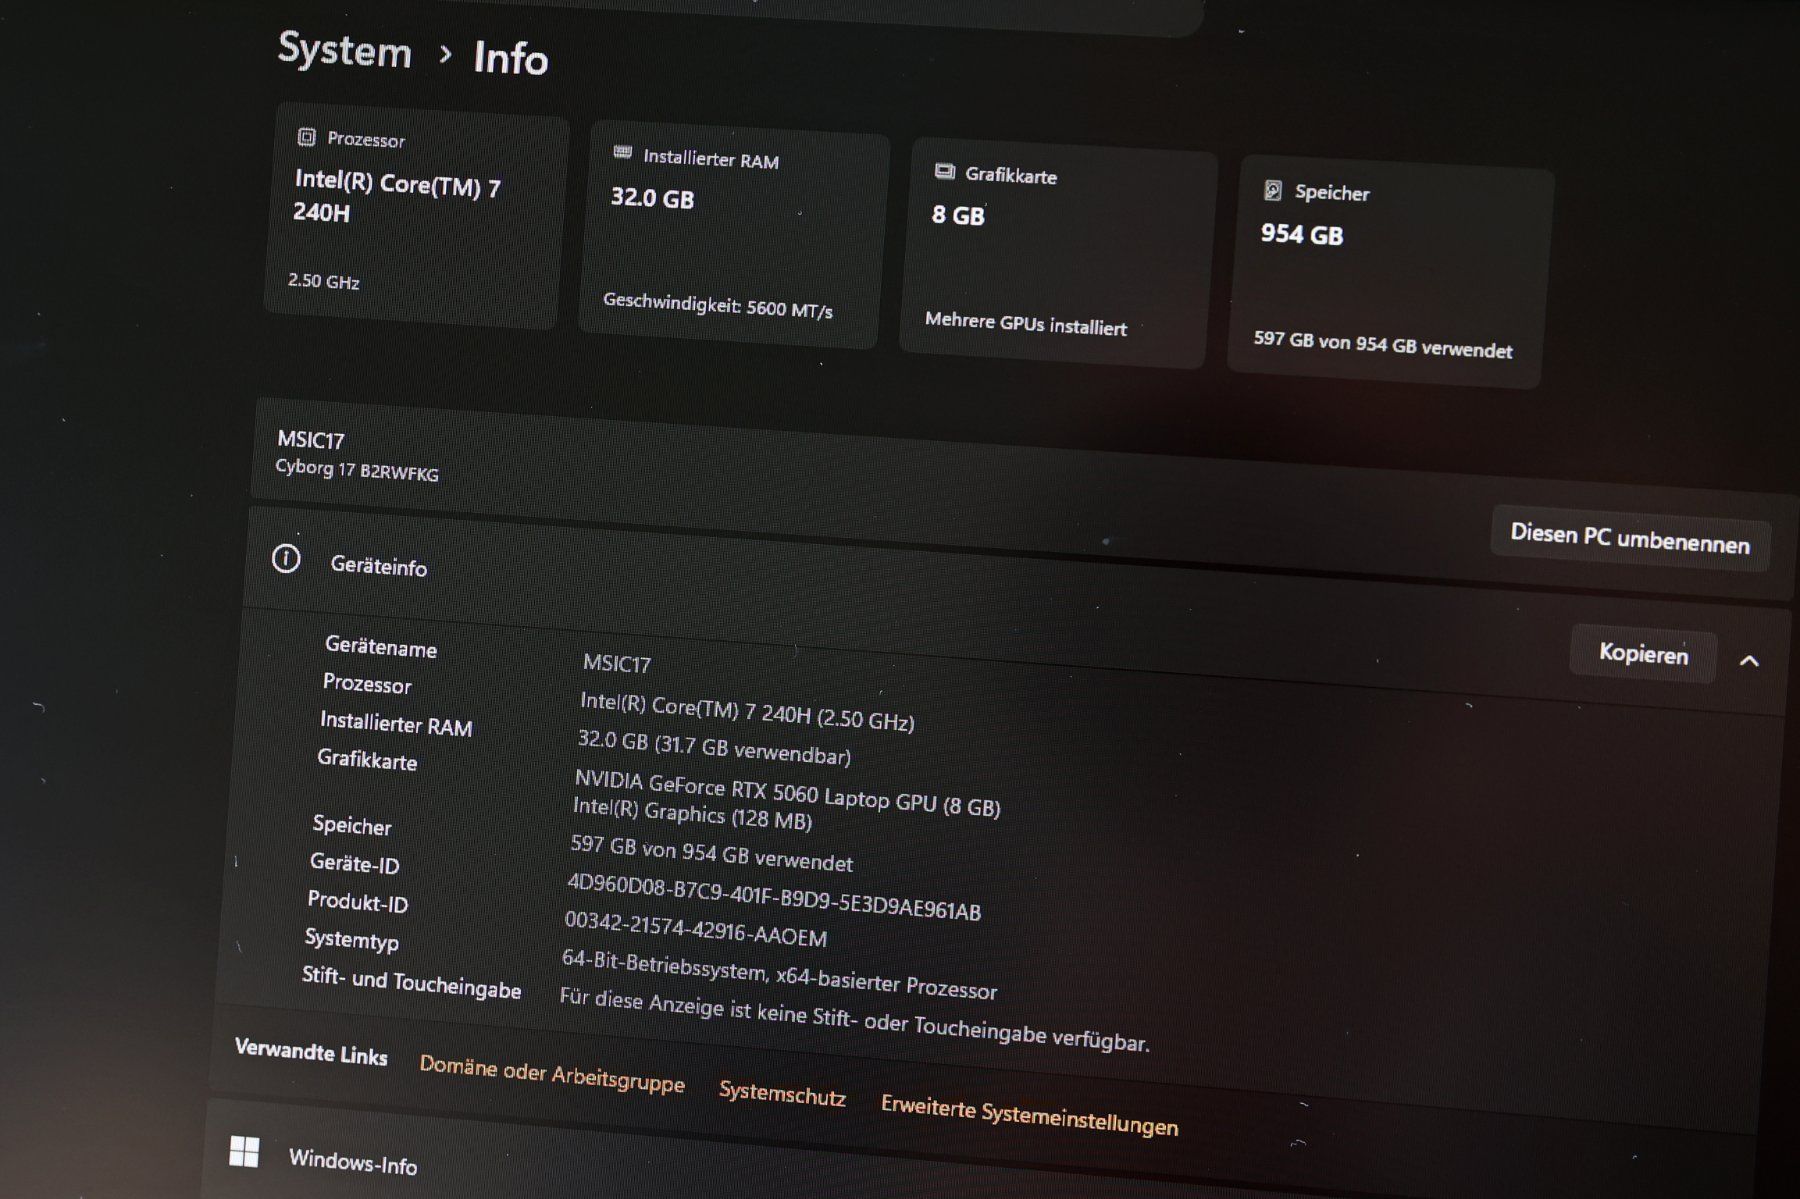Click '64-Bit-Betriebssystem' Systemtyp value
Image resolution: width=1800 pixels, height=1199 pixels.
click(x=779, y=974)
